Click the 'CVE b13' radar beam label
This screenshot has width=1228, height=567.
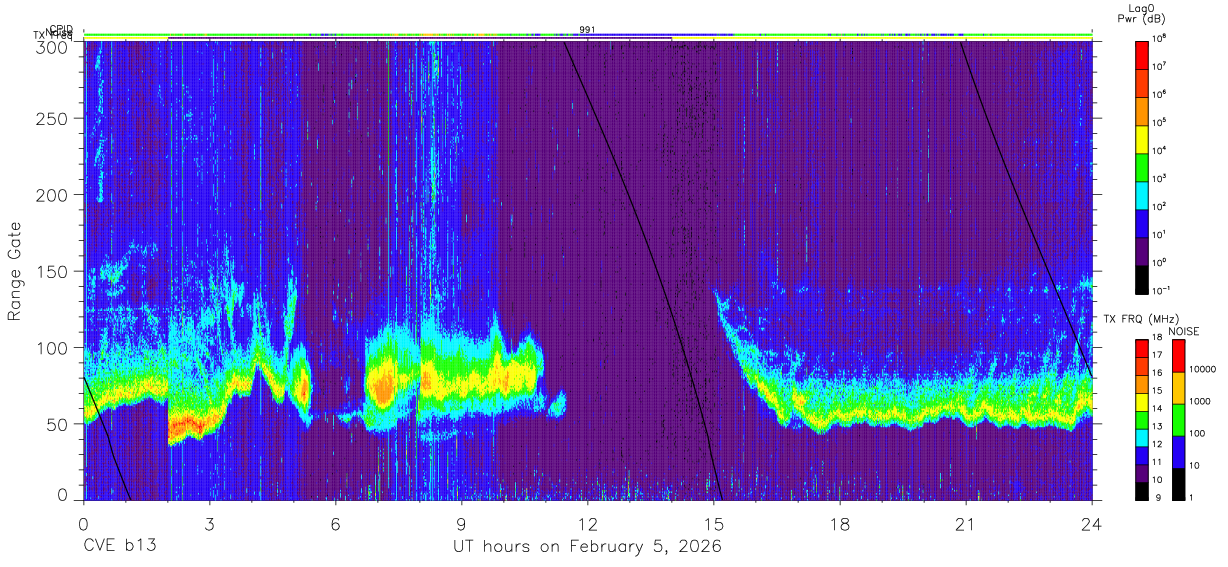click(120, 546)
